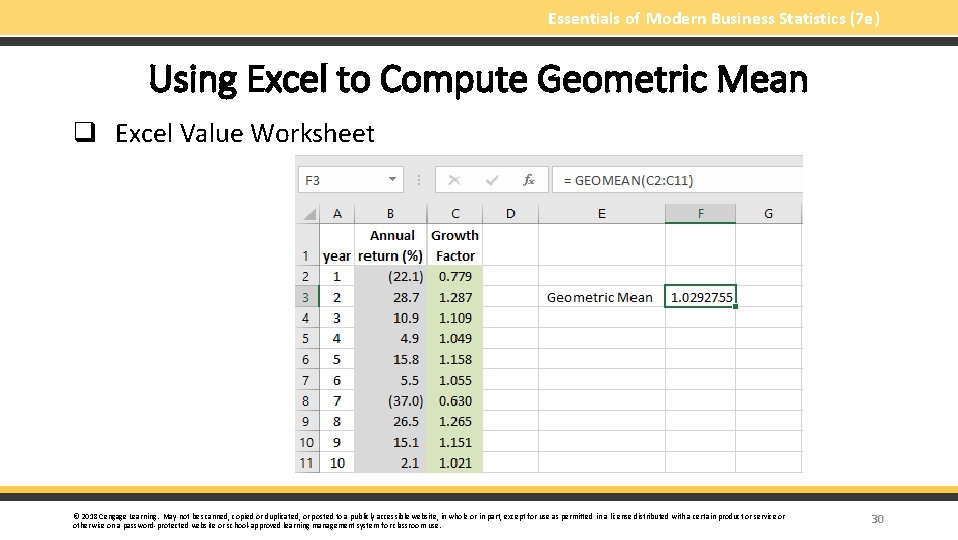Click cell with value 10.9
This screenshot has width=958, height=540.
pyautogui.click(x=390, y=318)
